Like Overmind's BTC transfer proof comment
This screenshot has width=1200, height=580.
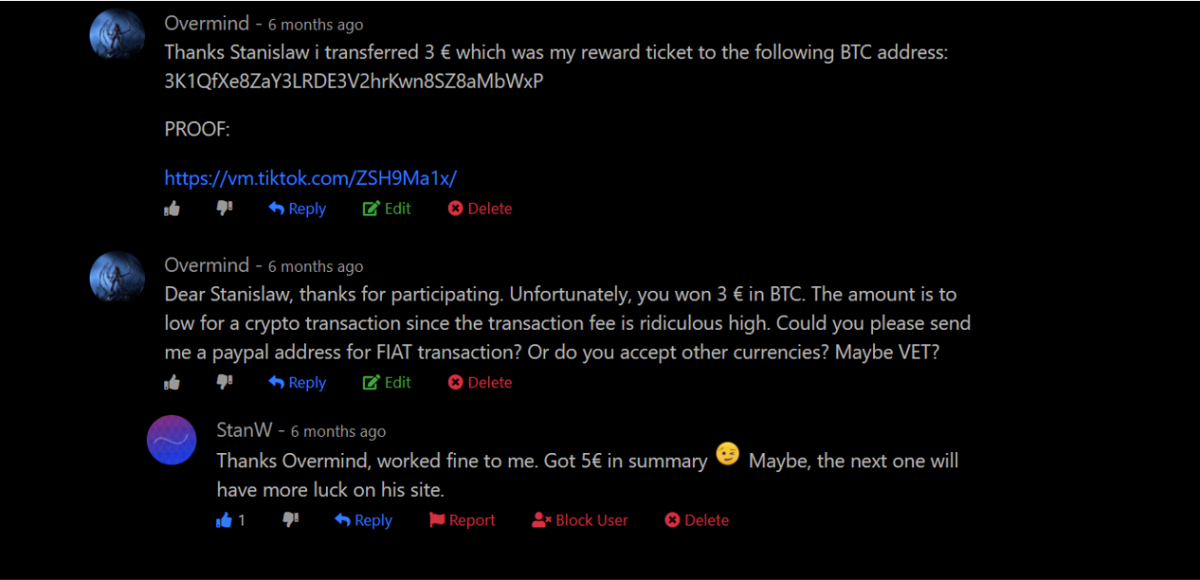coord(172,209)
